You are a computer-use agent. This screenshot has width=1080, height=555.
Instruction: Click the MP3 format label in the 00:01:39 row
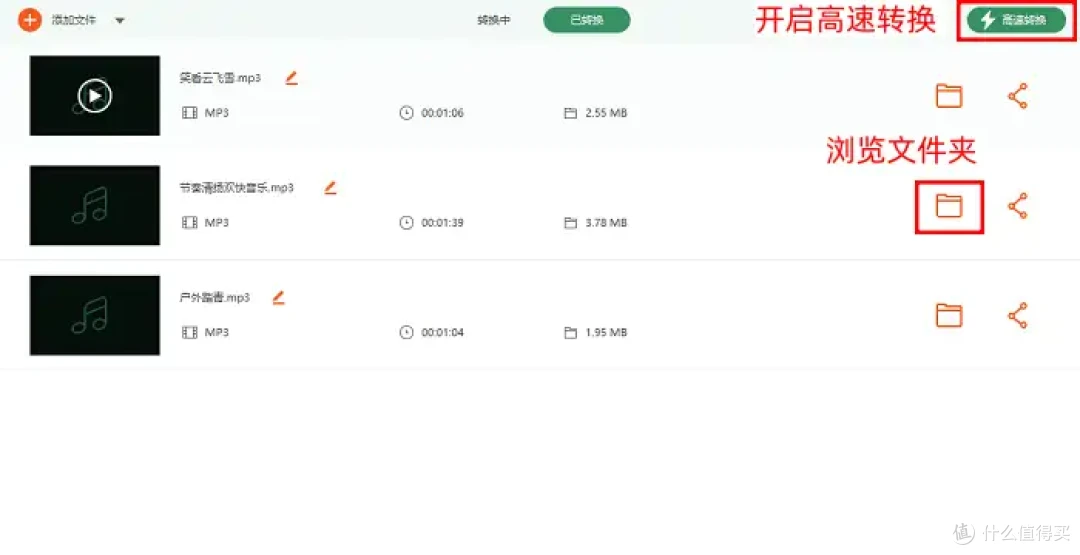[217, 222]
